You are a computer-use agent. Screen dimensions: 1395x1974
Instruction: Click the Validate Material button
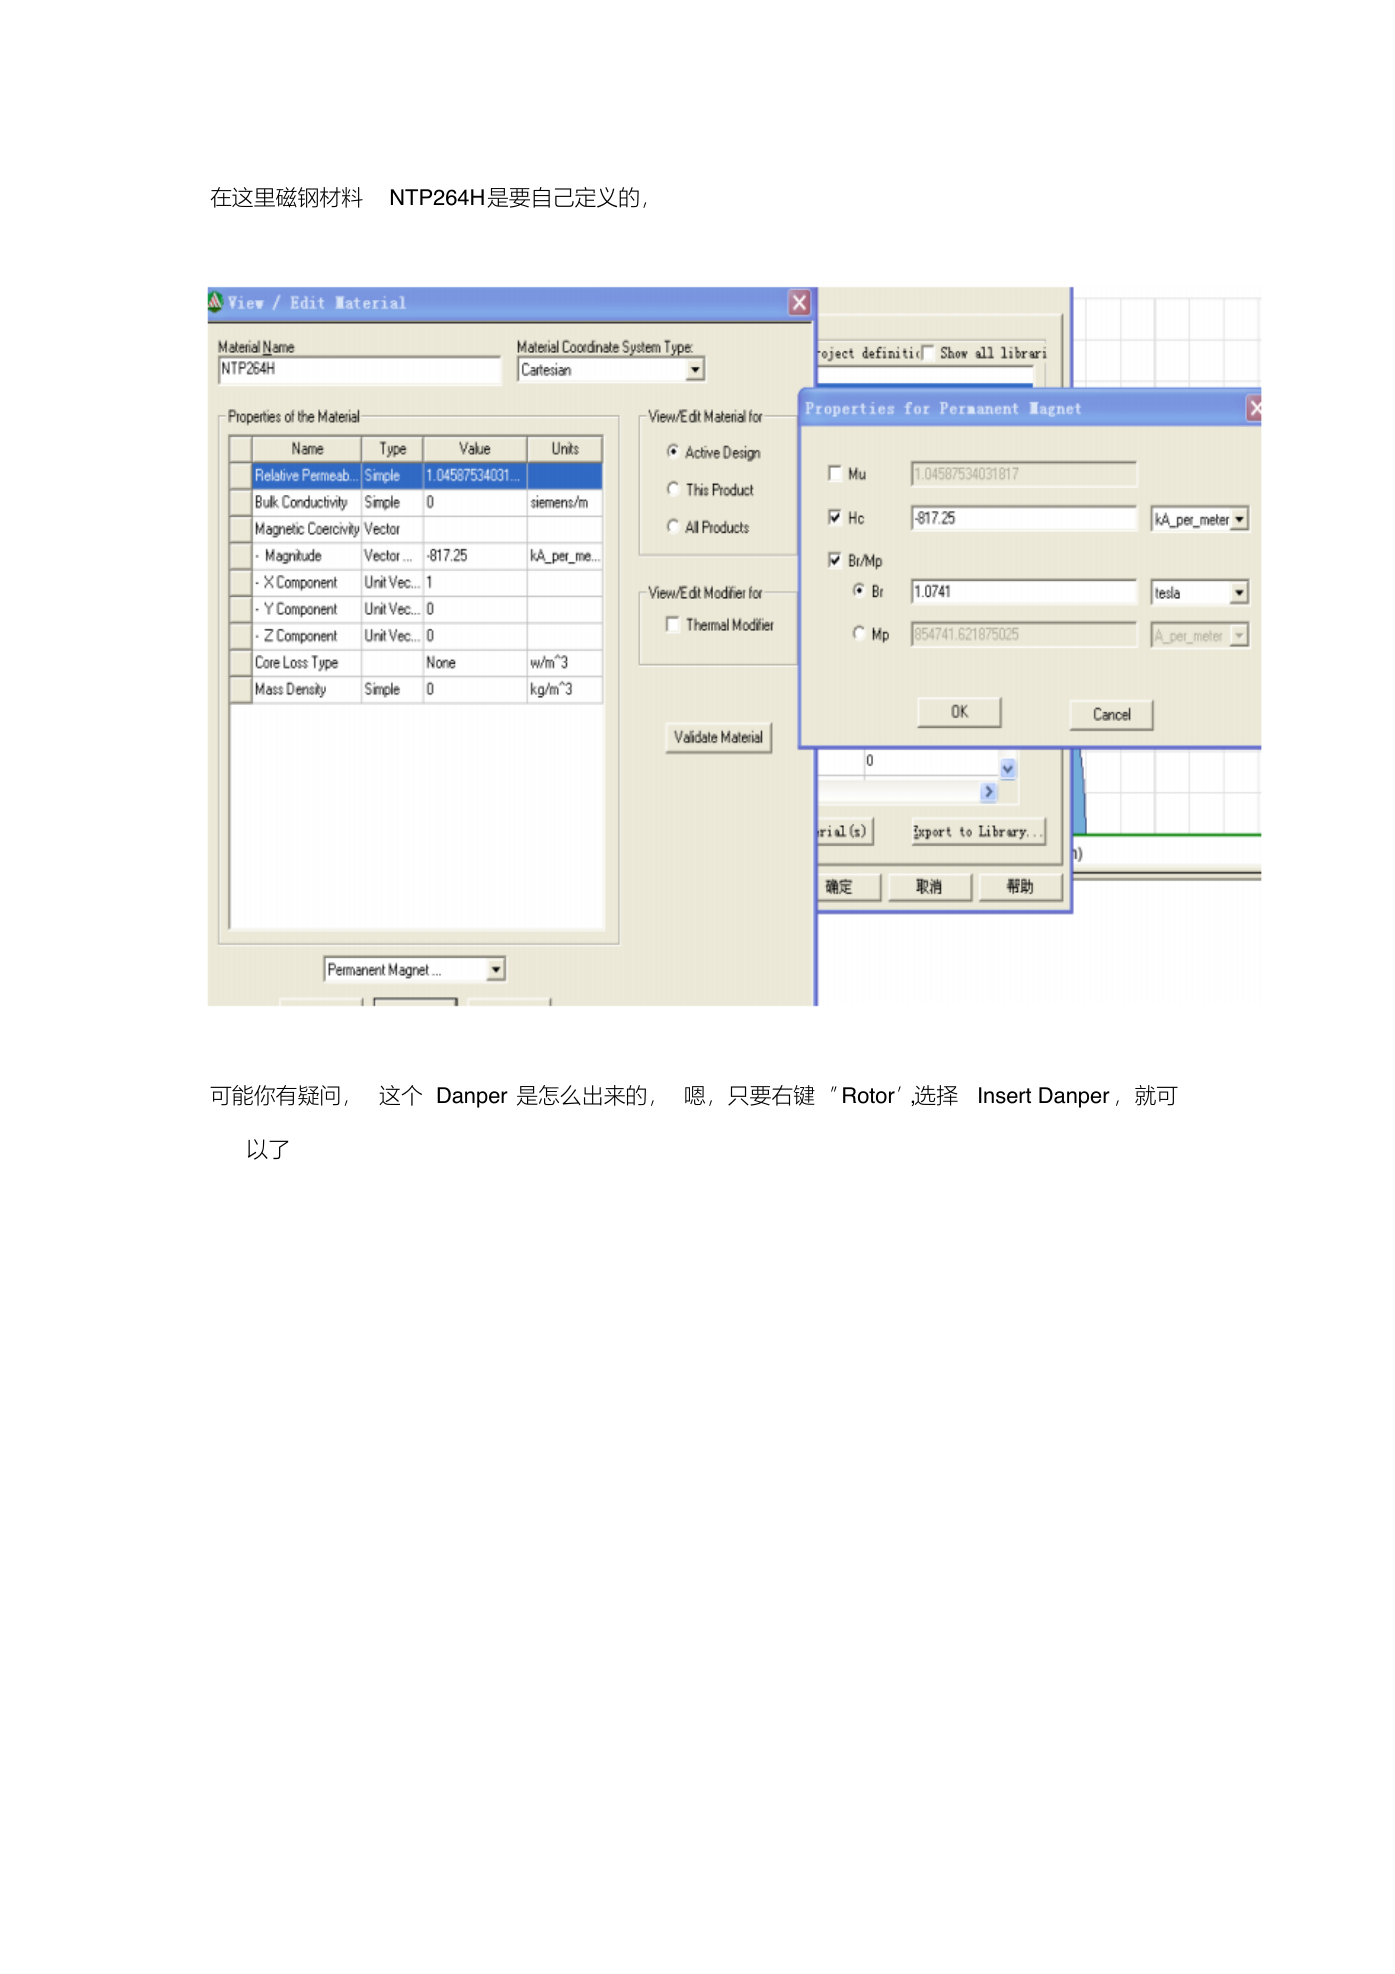pyautogui.click(x=718, y=737)
